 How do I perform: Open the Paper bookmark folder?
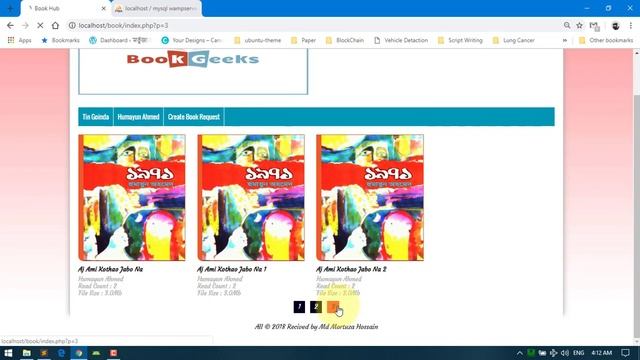tap(304, 40)
